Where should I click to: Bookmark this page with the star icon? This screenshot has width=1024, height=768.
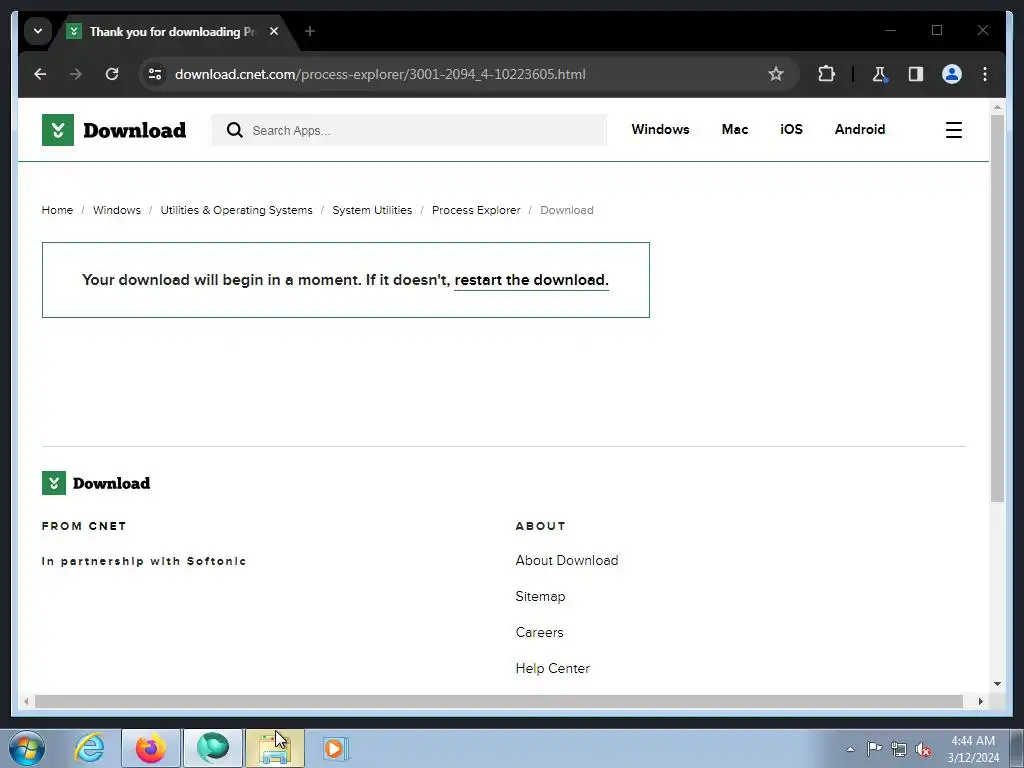(775, 74)
